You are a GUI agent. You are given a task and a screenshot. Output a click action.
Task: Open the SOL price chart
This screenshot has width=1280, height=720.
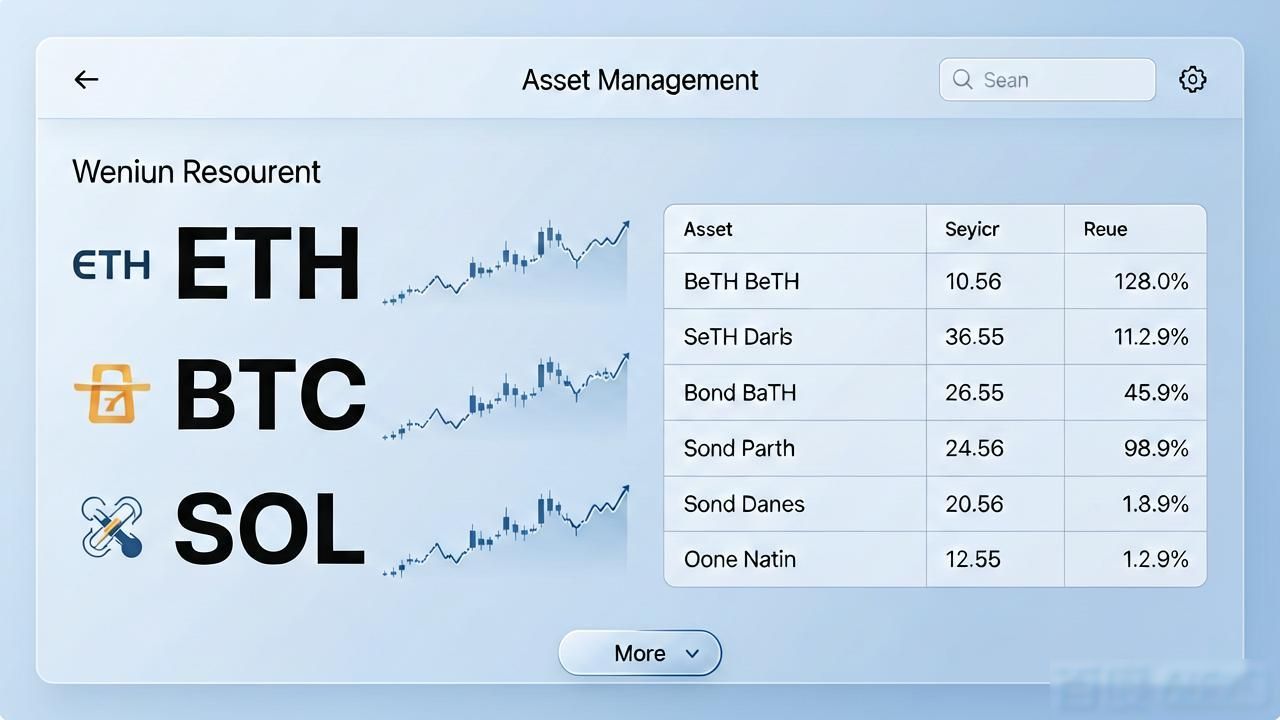coord(505,530)
